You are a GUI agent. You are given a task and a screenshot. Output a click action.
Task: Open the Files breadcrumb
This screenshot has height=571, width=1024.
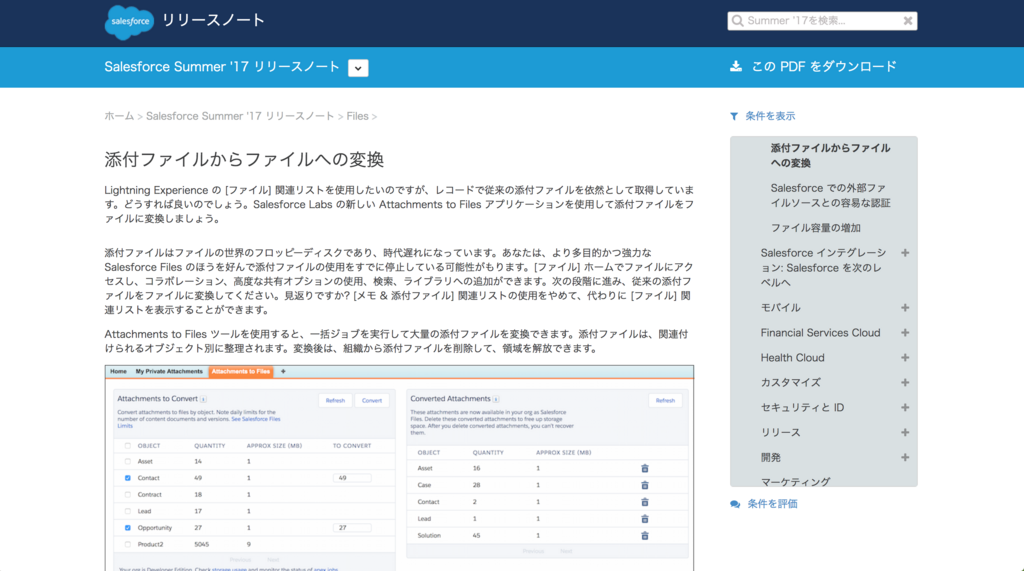pyautogui.click(x=357, y=116)
